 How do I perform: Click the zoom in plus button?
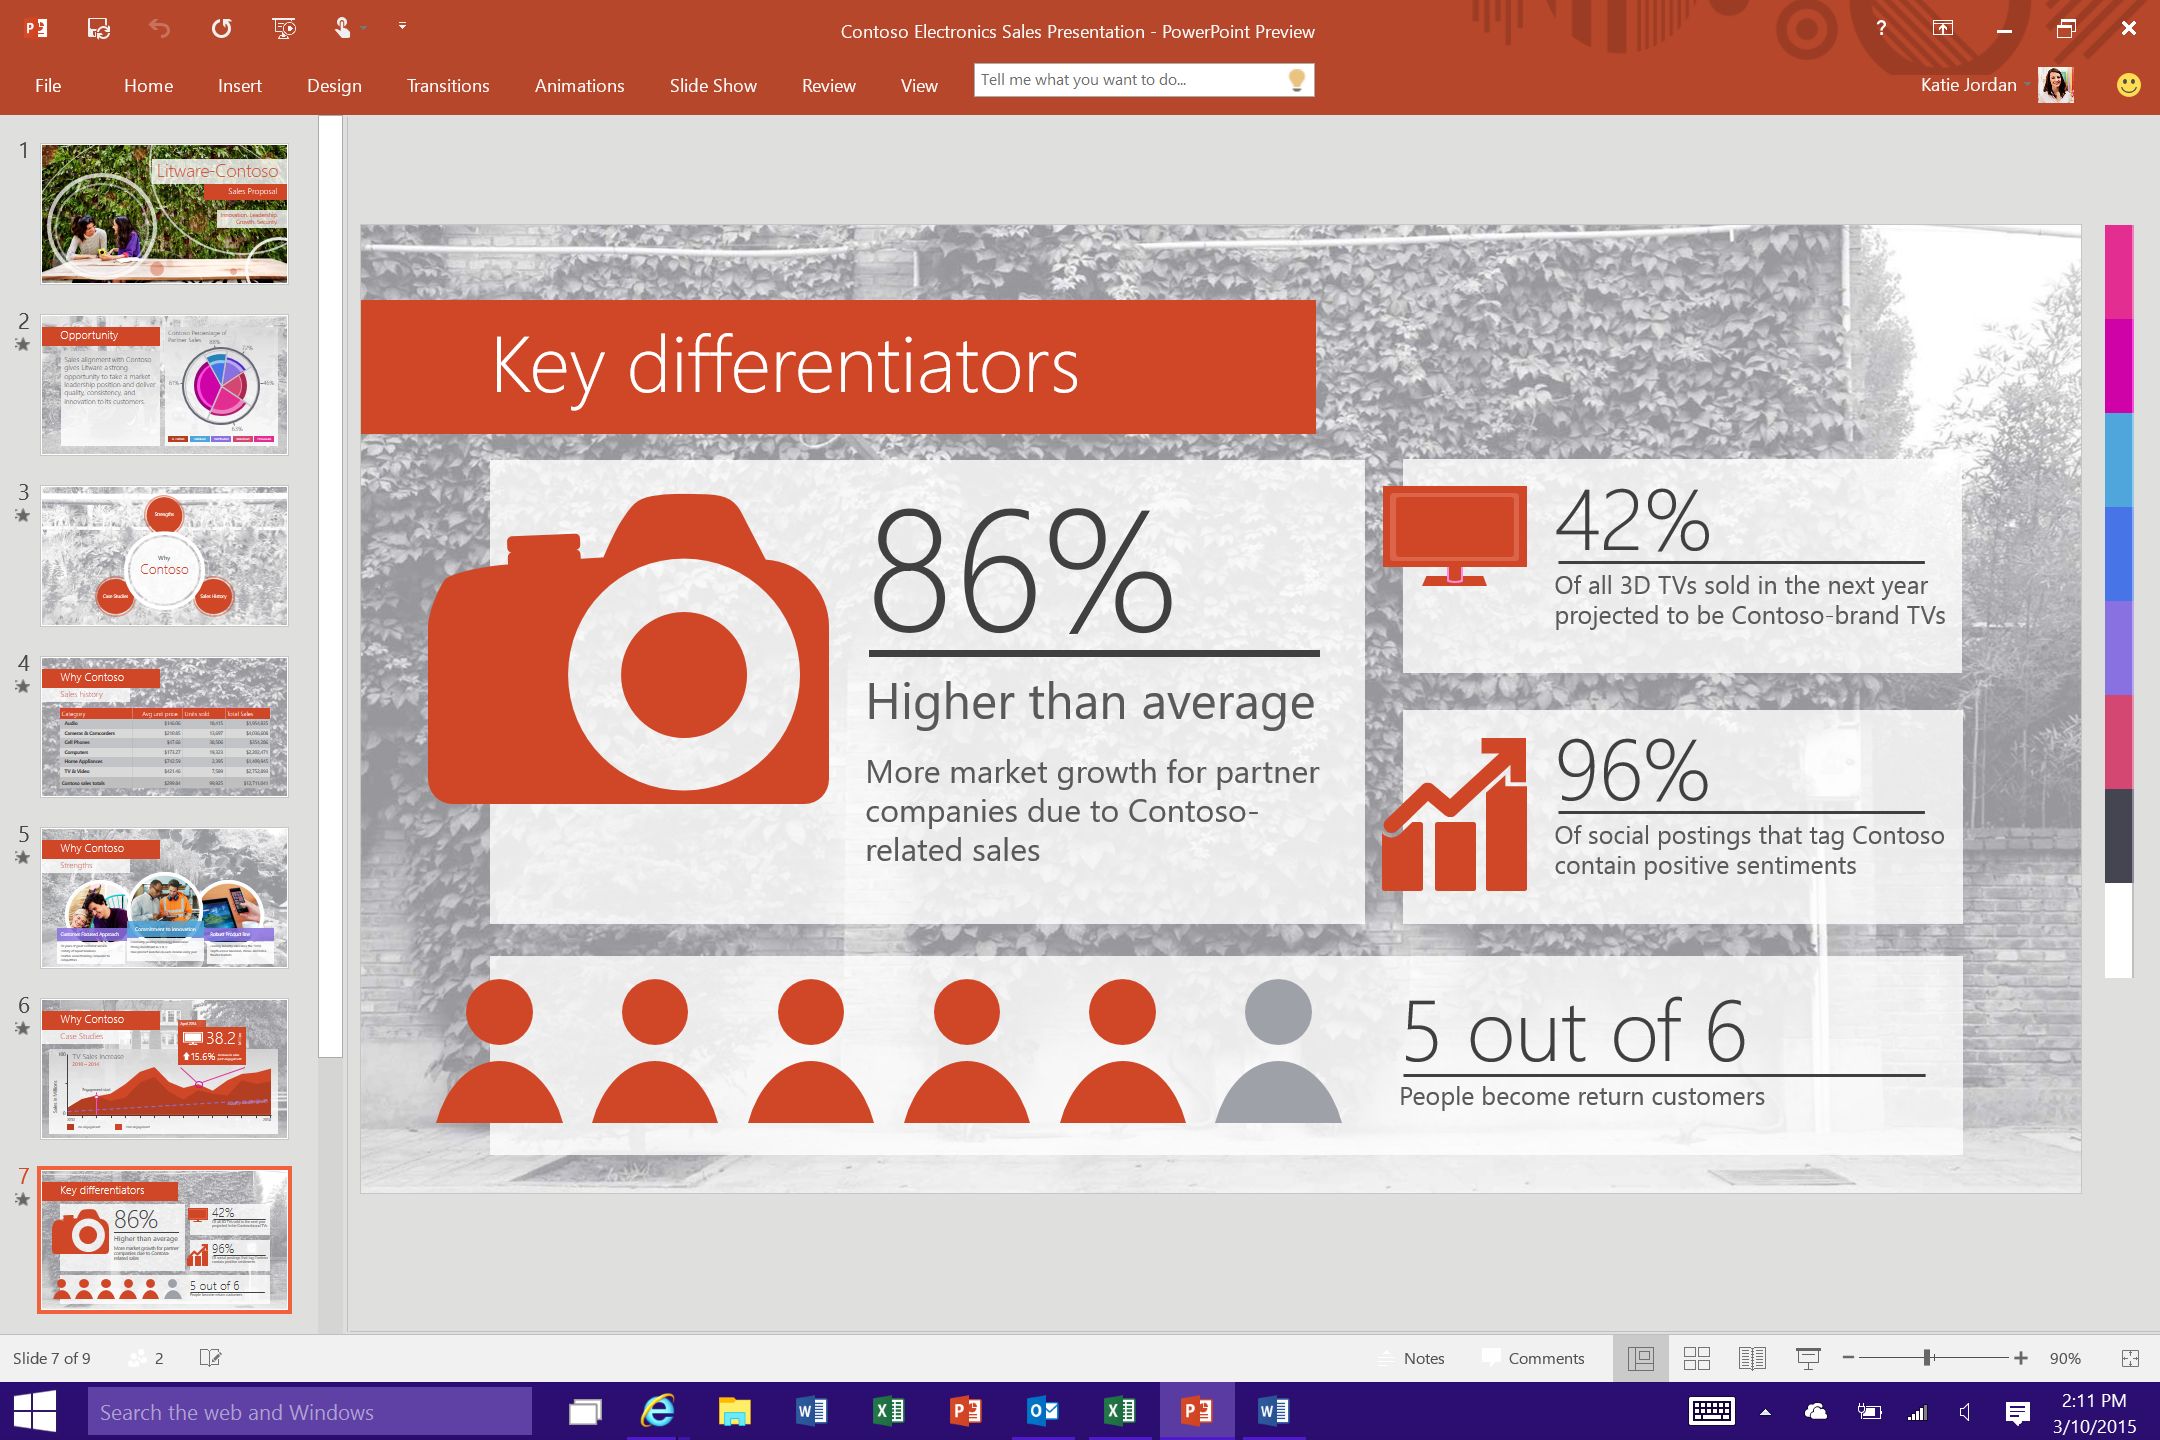[x=2021, y=1358]
